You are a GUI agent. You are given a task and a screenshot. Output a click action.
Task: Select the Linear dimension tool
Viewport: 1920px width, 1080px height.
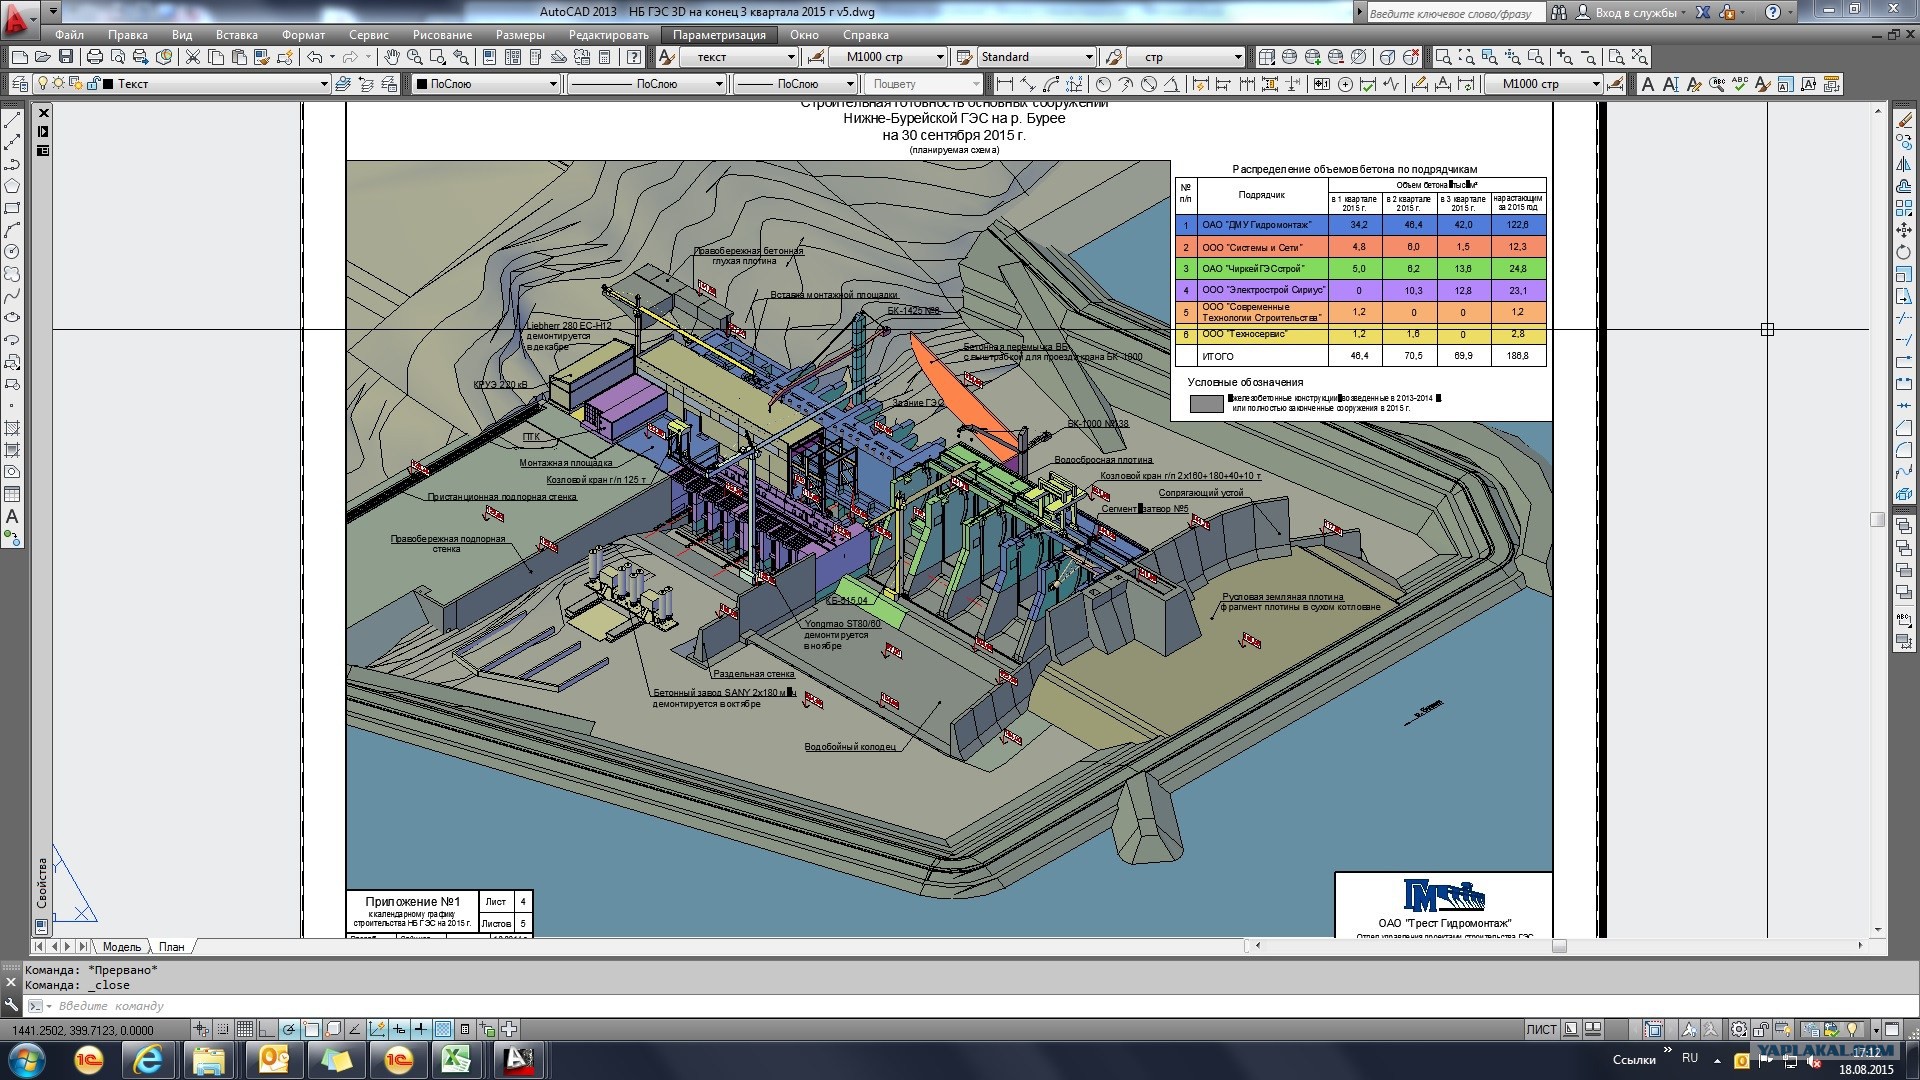coord(1005,84)
